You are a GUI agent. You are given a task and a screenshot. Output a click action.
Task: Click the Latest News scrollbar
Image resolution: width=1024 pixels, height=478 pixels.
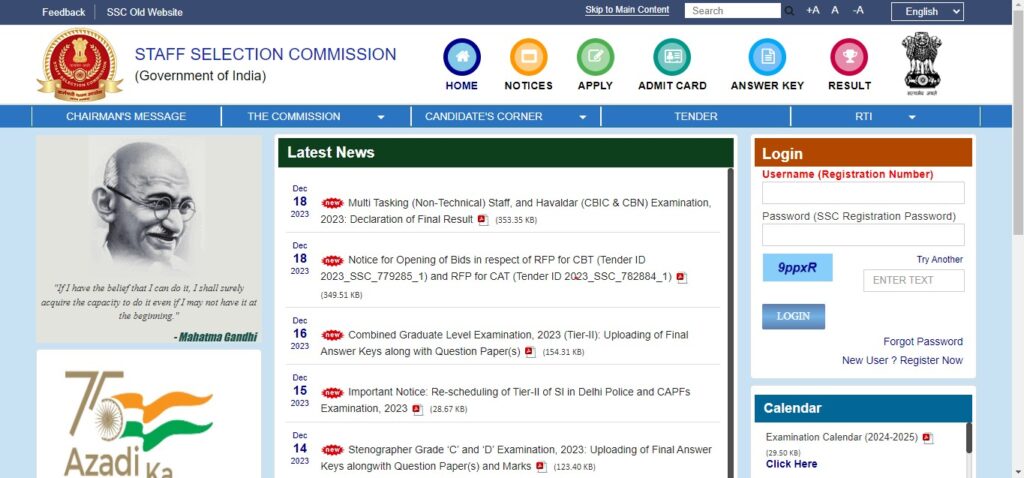tap(730, 323)
